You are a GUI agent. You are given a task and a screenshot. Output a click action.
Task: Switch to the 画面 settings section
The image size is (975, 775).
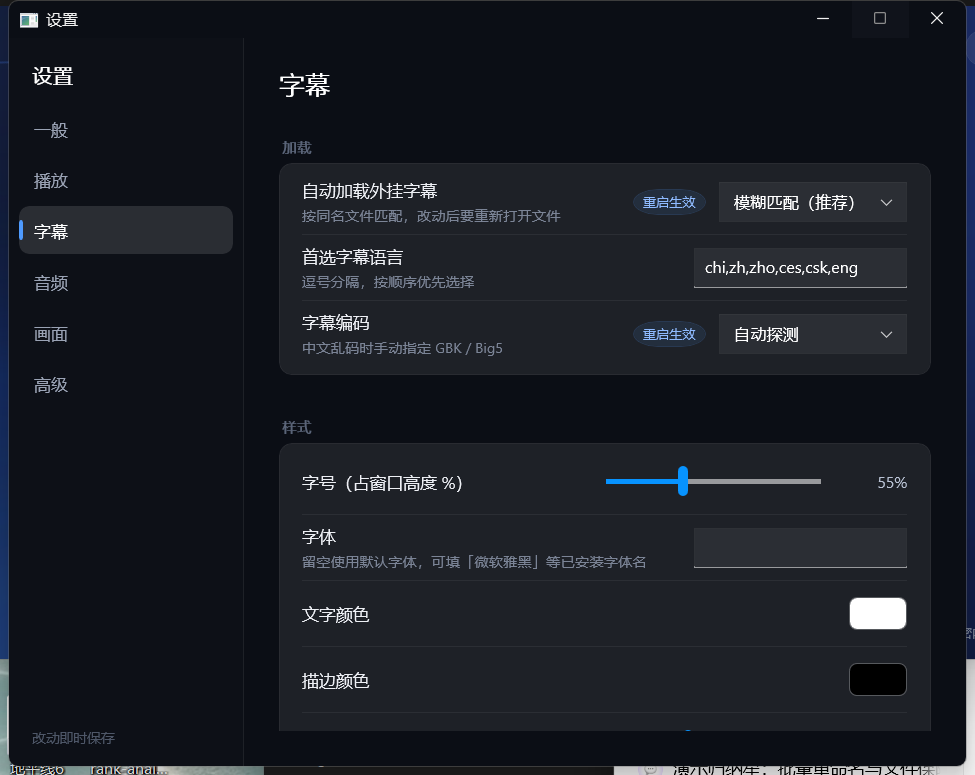(x=126, y=334)
